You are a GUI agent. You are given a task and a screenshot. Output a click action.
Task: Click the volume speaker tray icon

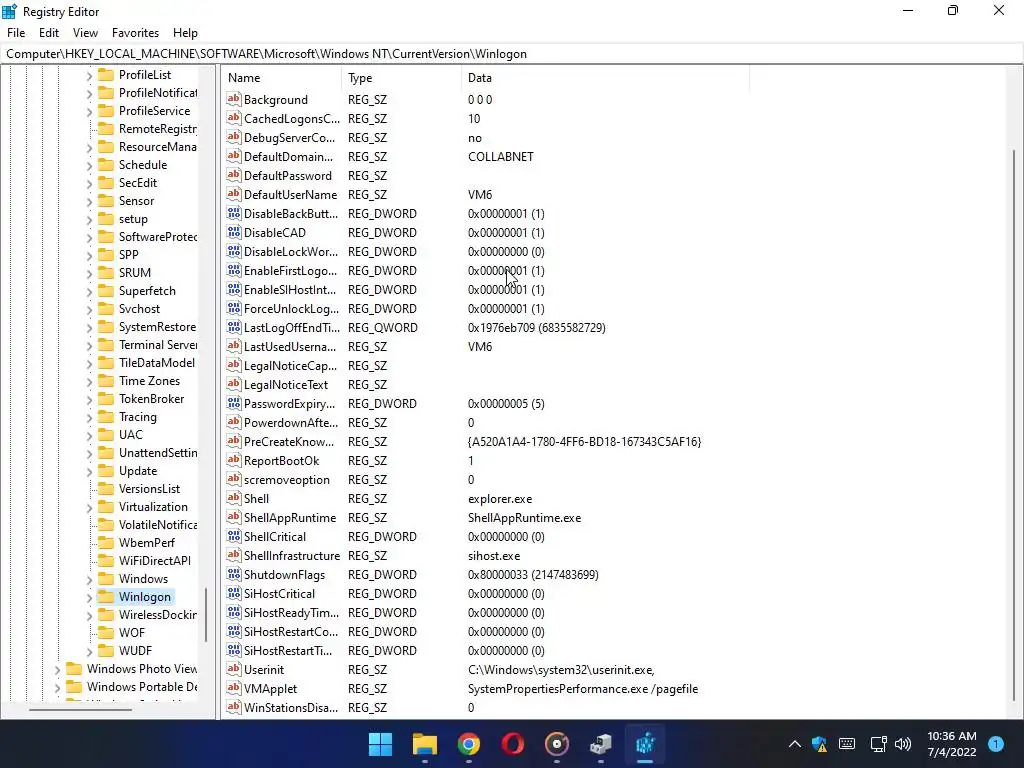coord(903,744)
